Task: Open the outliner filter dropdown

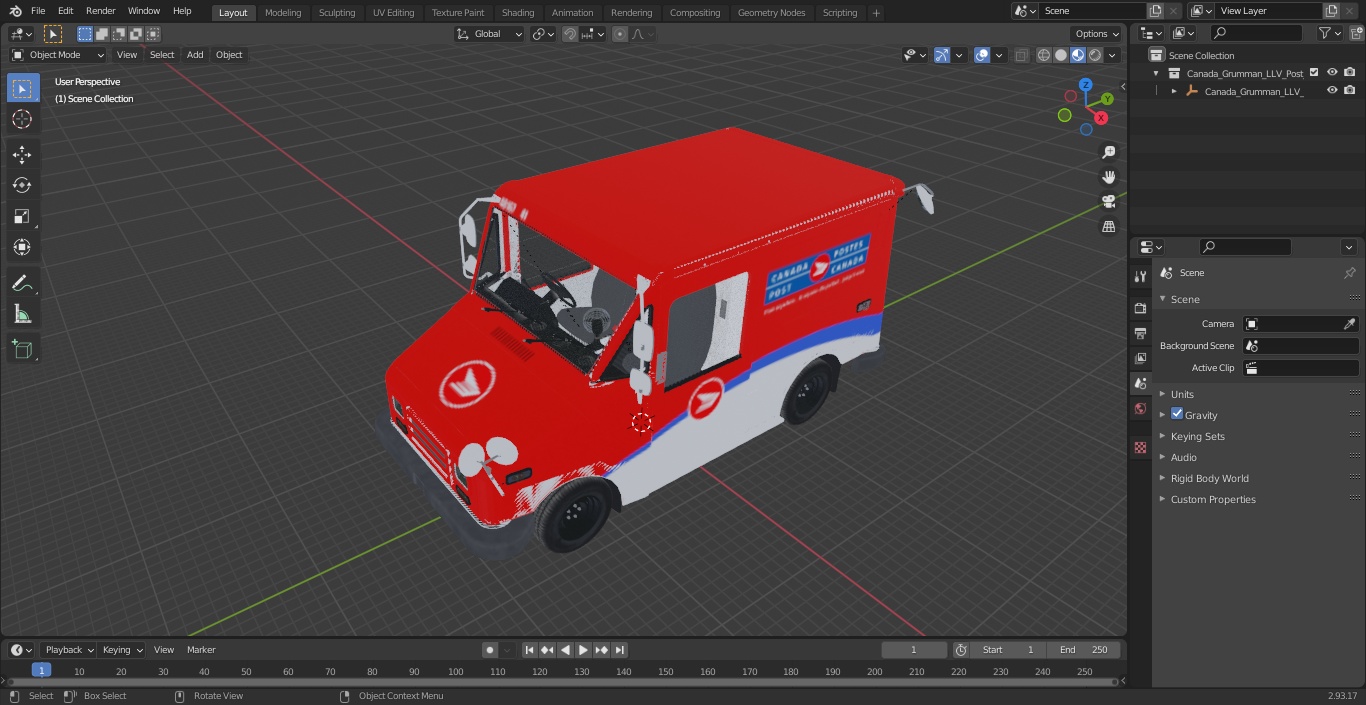Action: 1329,33
